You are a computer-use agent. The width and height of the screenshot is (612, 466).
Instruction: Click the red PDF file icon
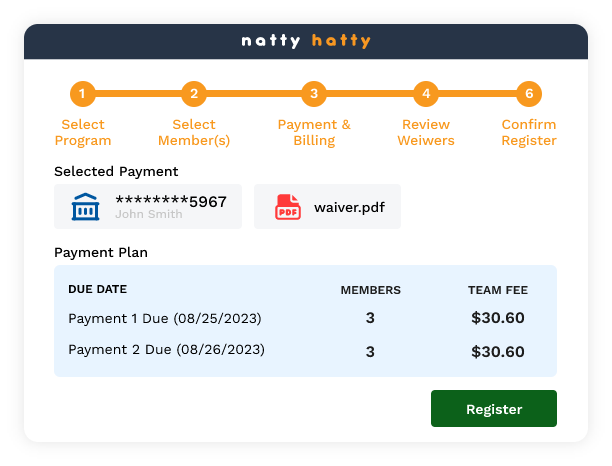288,207
